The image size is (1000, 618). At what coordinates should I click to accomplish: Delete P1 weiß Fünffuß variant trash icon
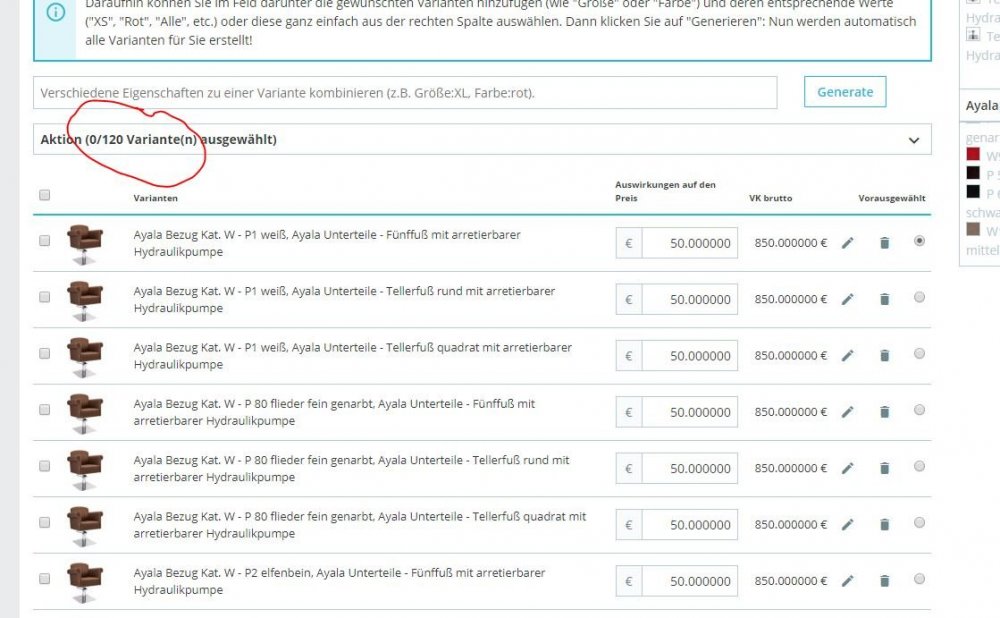(x=885, y=243)
